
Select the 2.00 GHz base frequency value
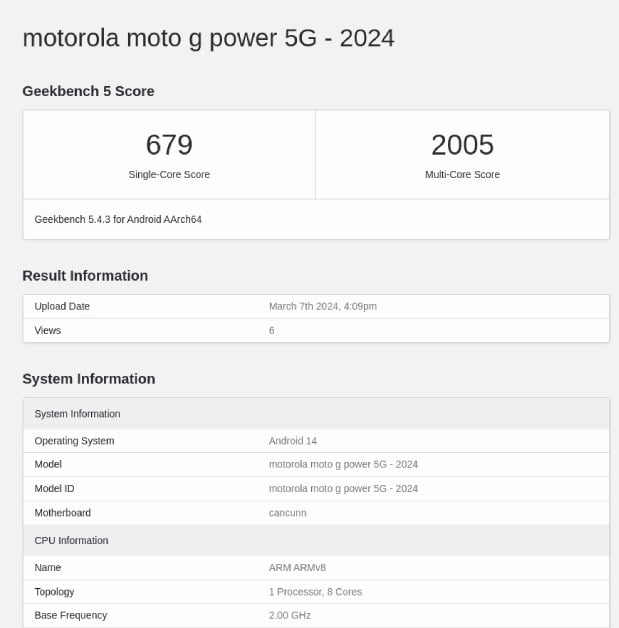pos(289,615)
